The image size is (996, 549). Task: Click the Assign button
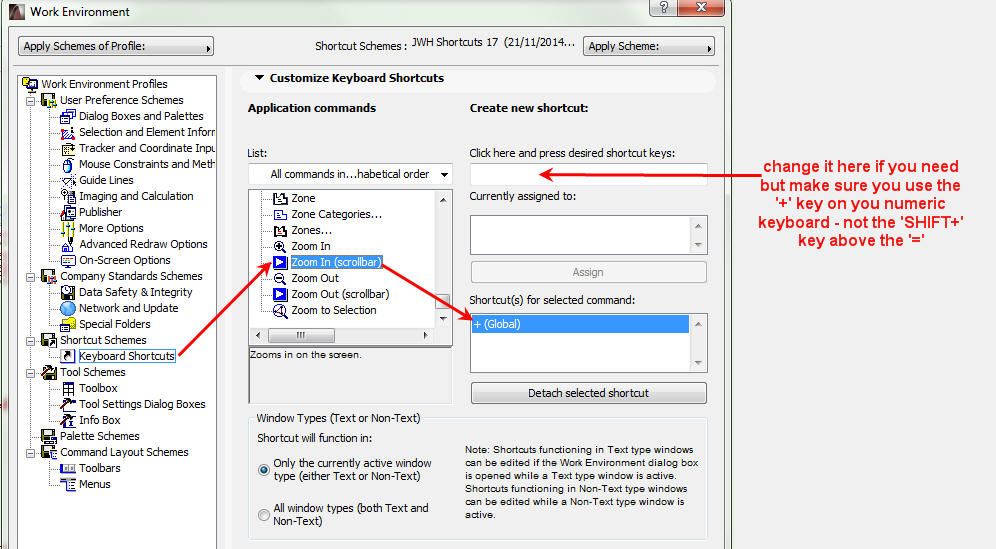(588, 272)
